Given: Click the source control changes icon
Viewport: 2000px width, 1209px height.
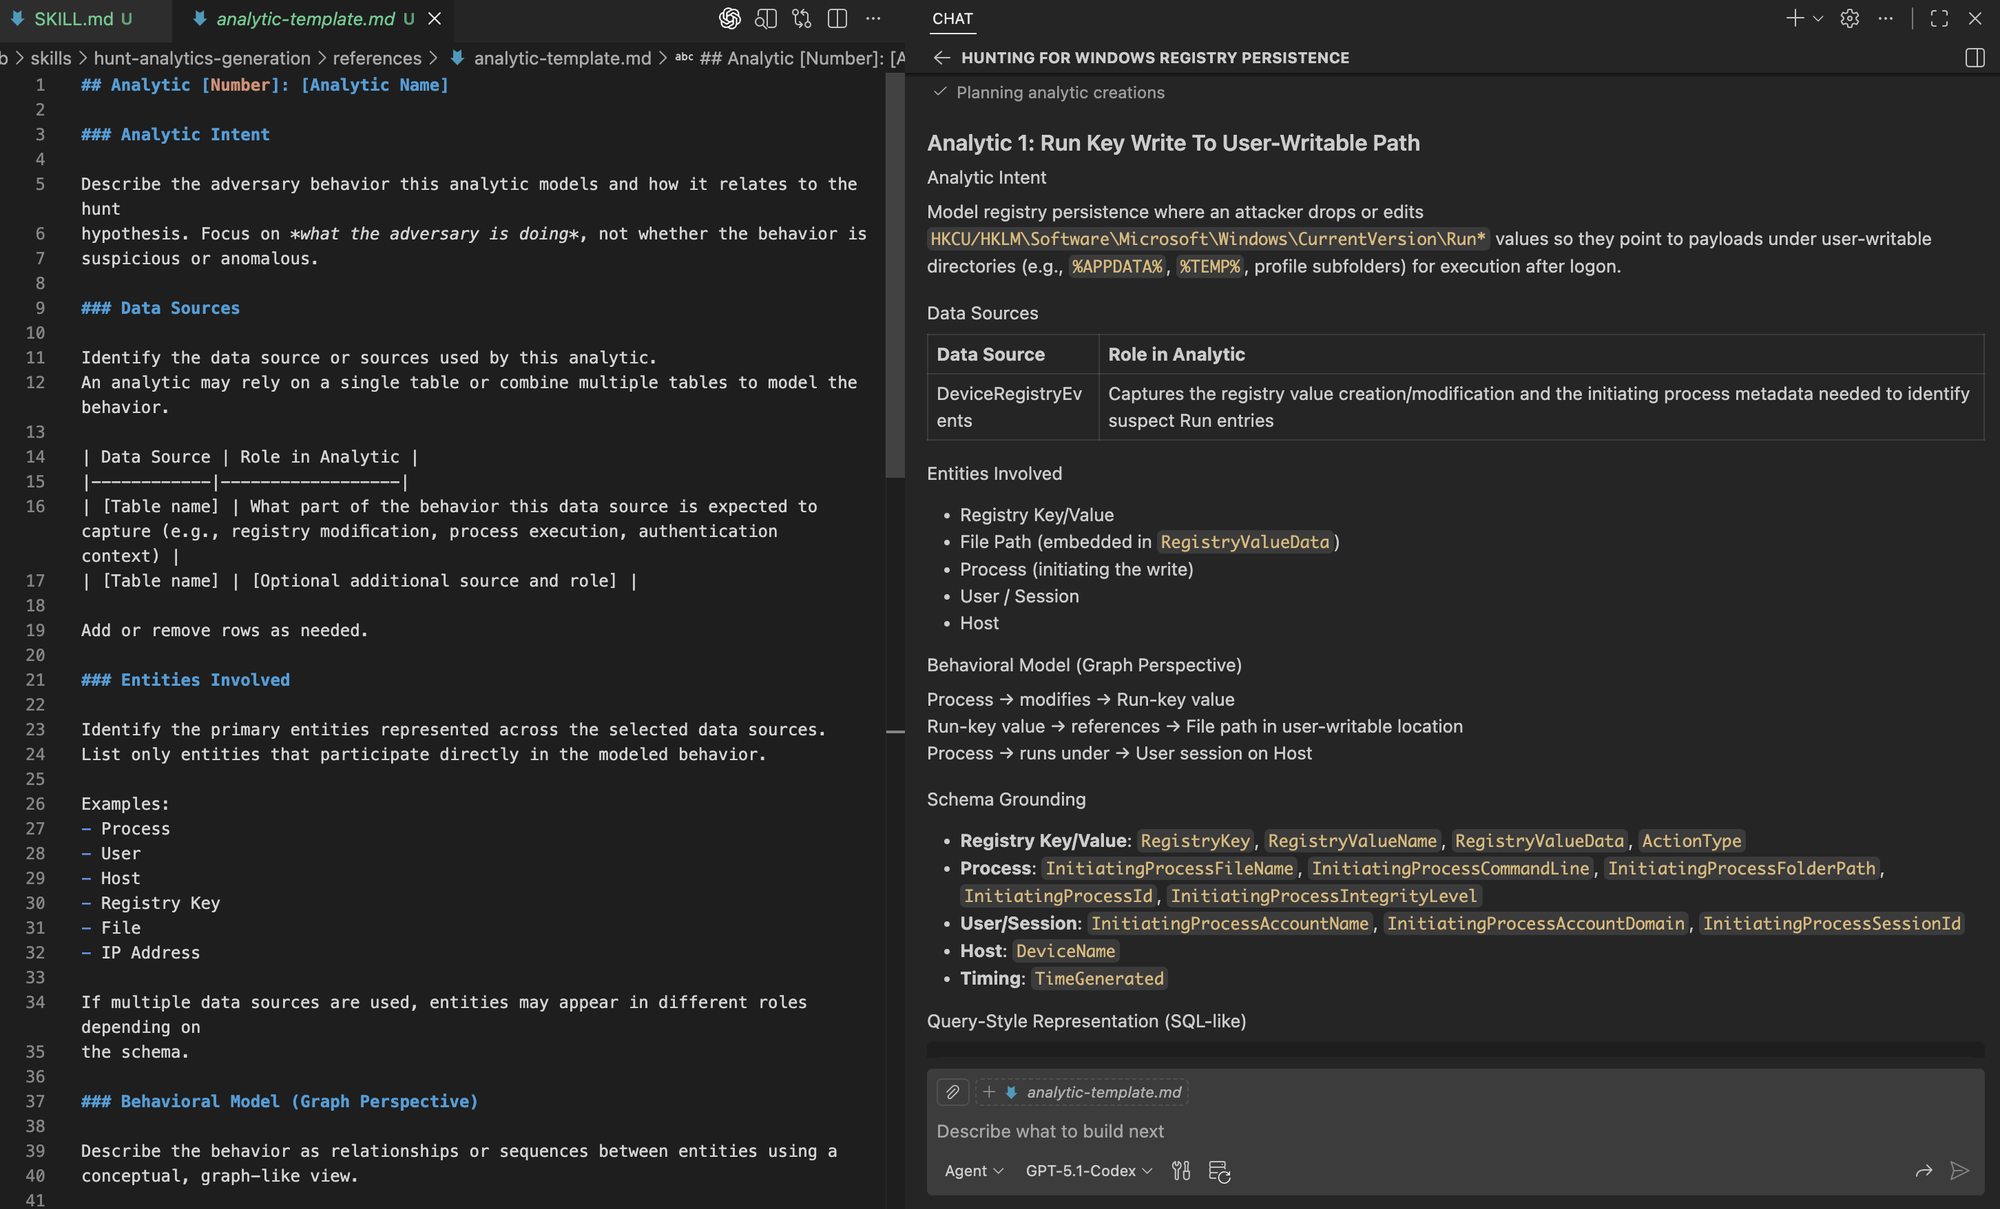Looking at the screenshot, I should [x=802, y=18].
